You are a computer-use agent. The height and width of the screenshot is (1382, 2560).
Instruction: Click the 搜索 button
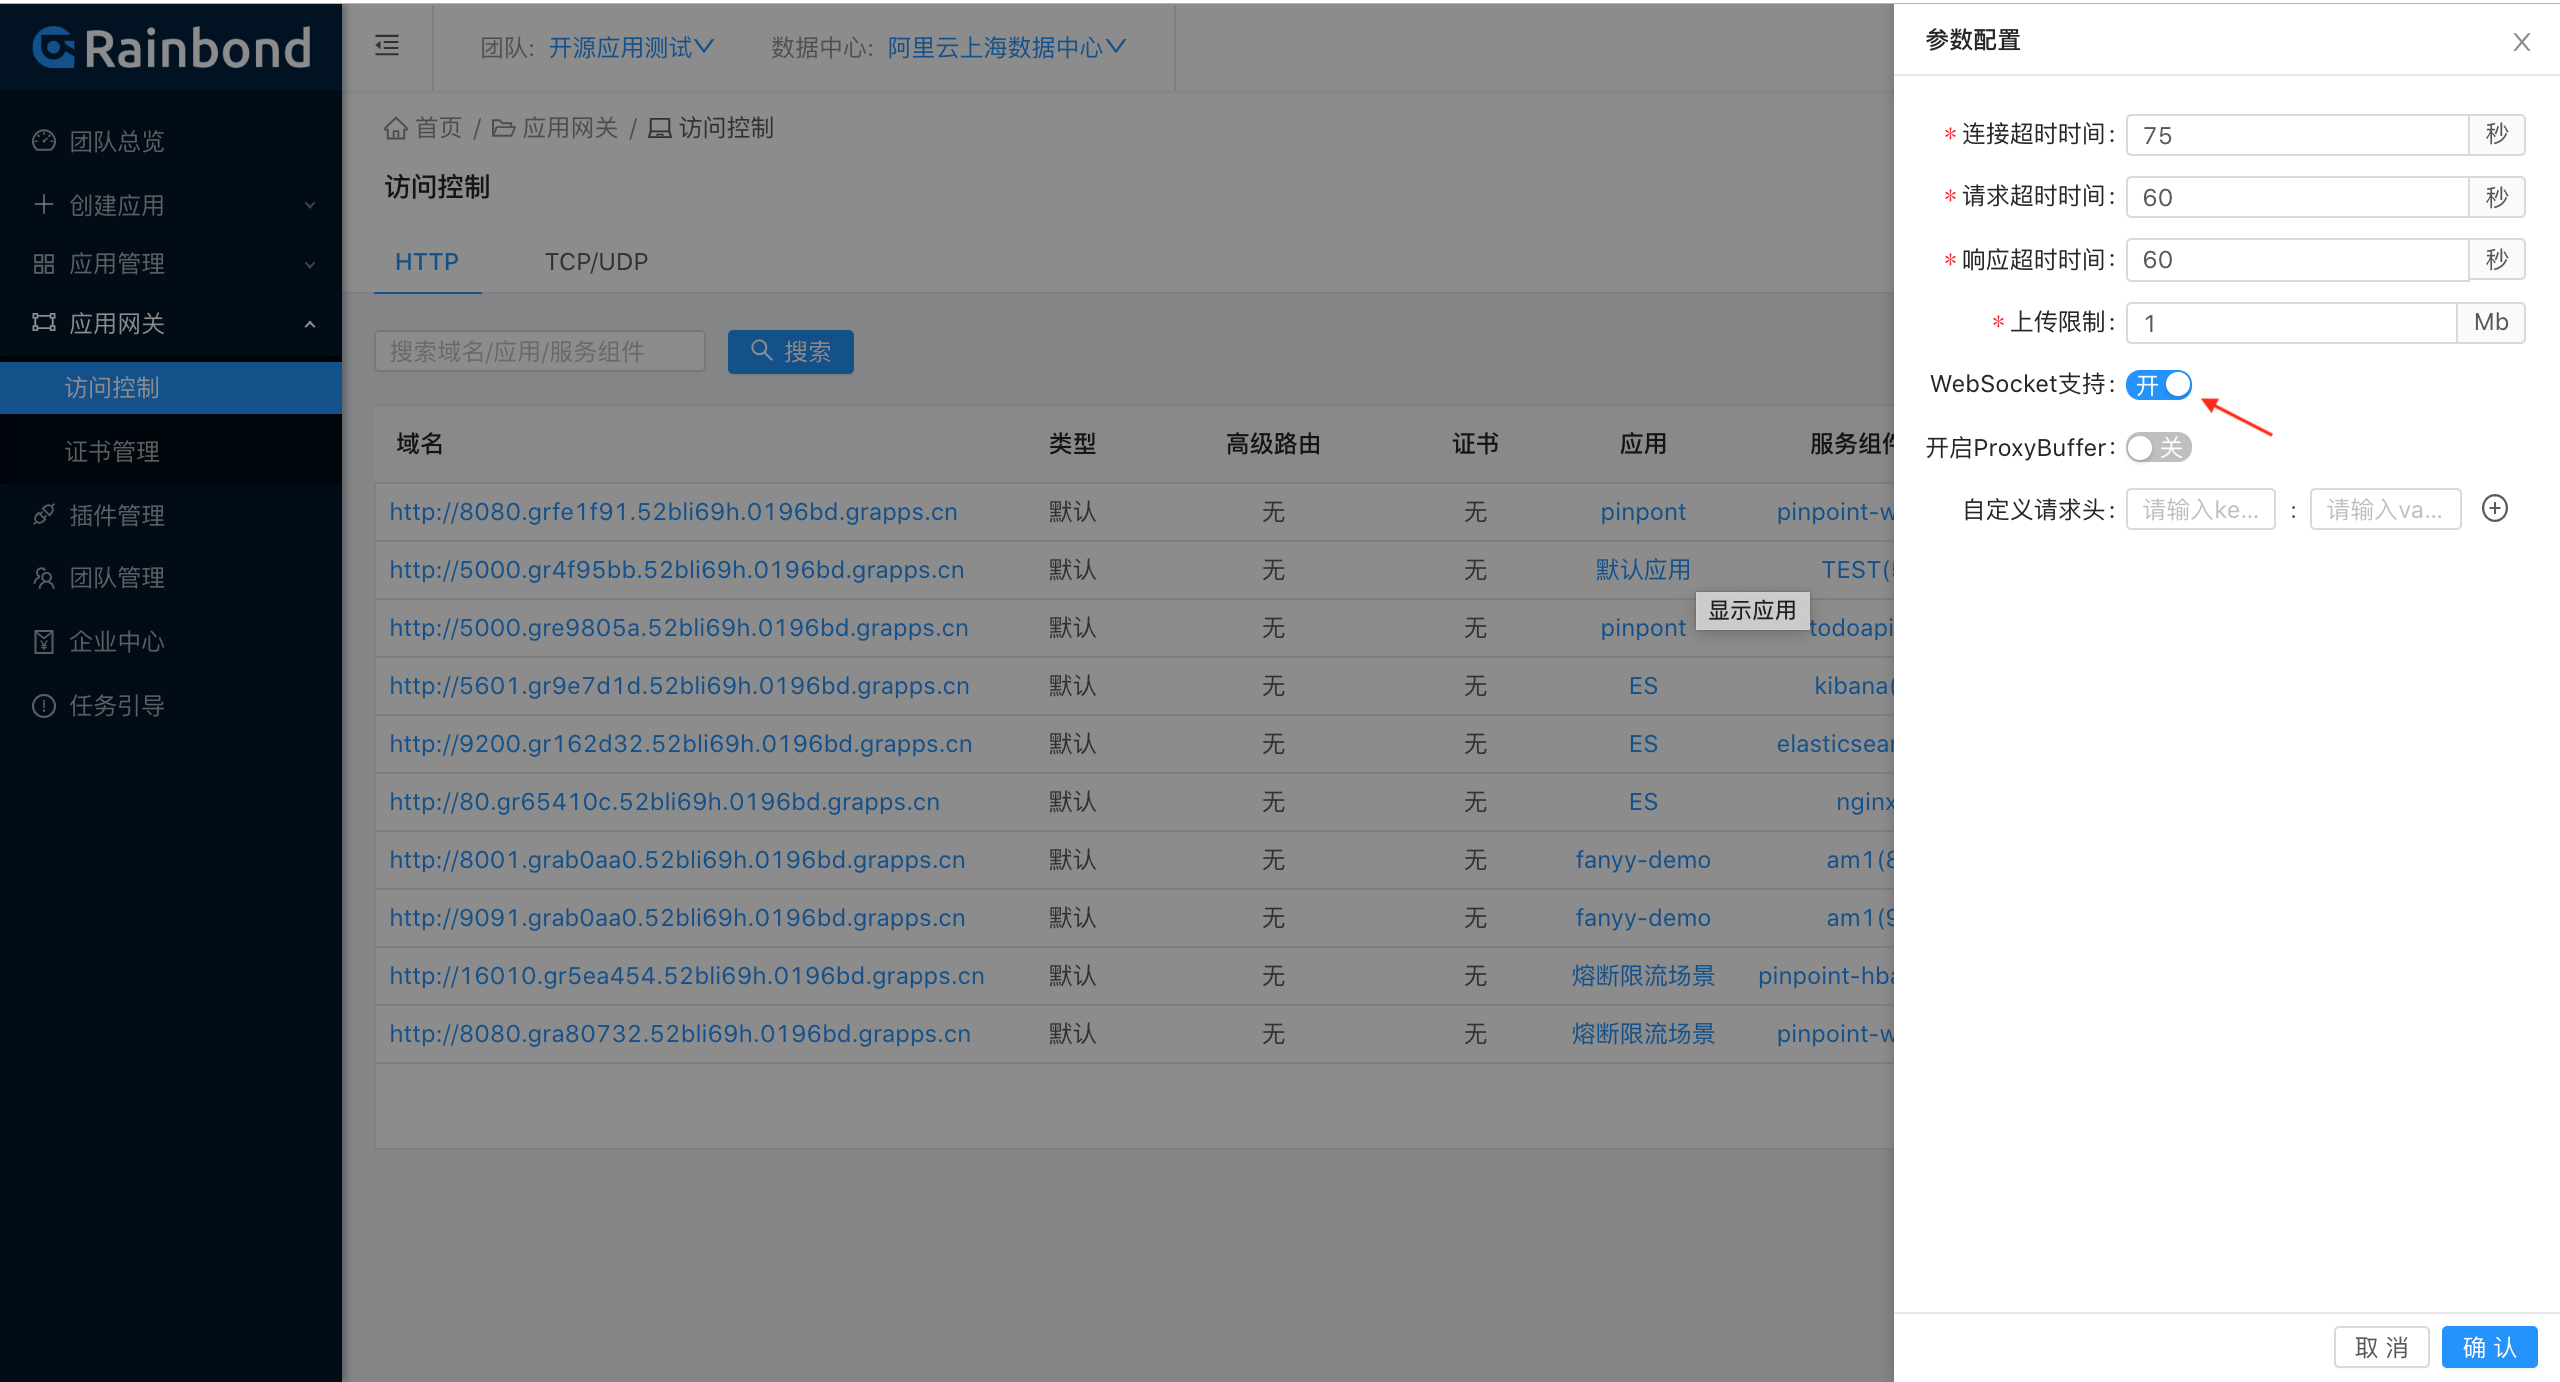point(790,352)
